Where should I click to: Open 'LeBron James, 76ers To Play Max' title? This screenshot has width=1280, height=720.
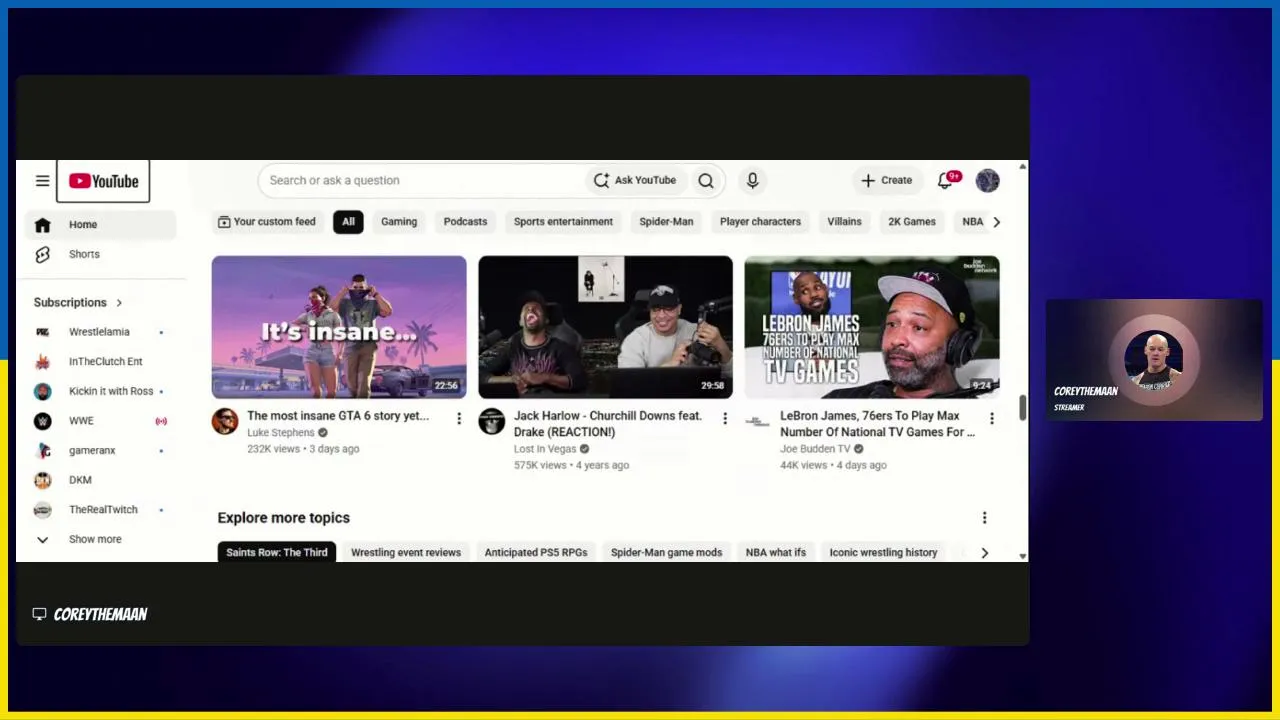pyautogui.click(x=877, y=424)
